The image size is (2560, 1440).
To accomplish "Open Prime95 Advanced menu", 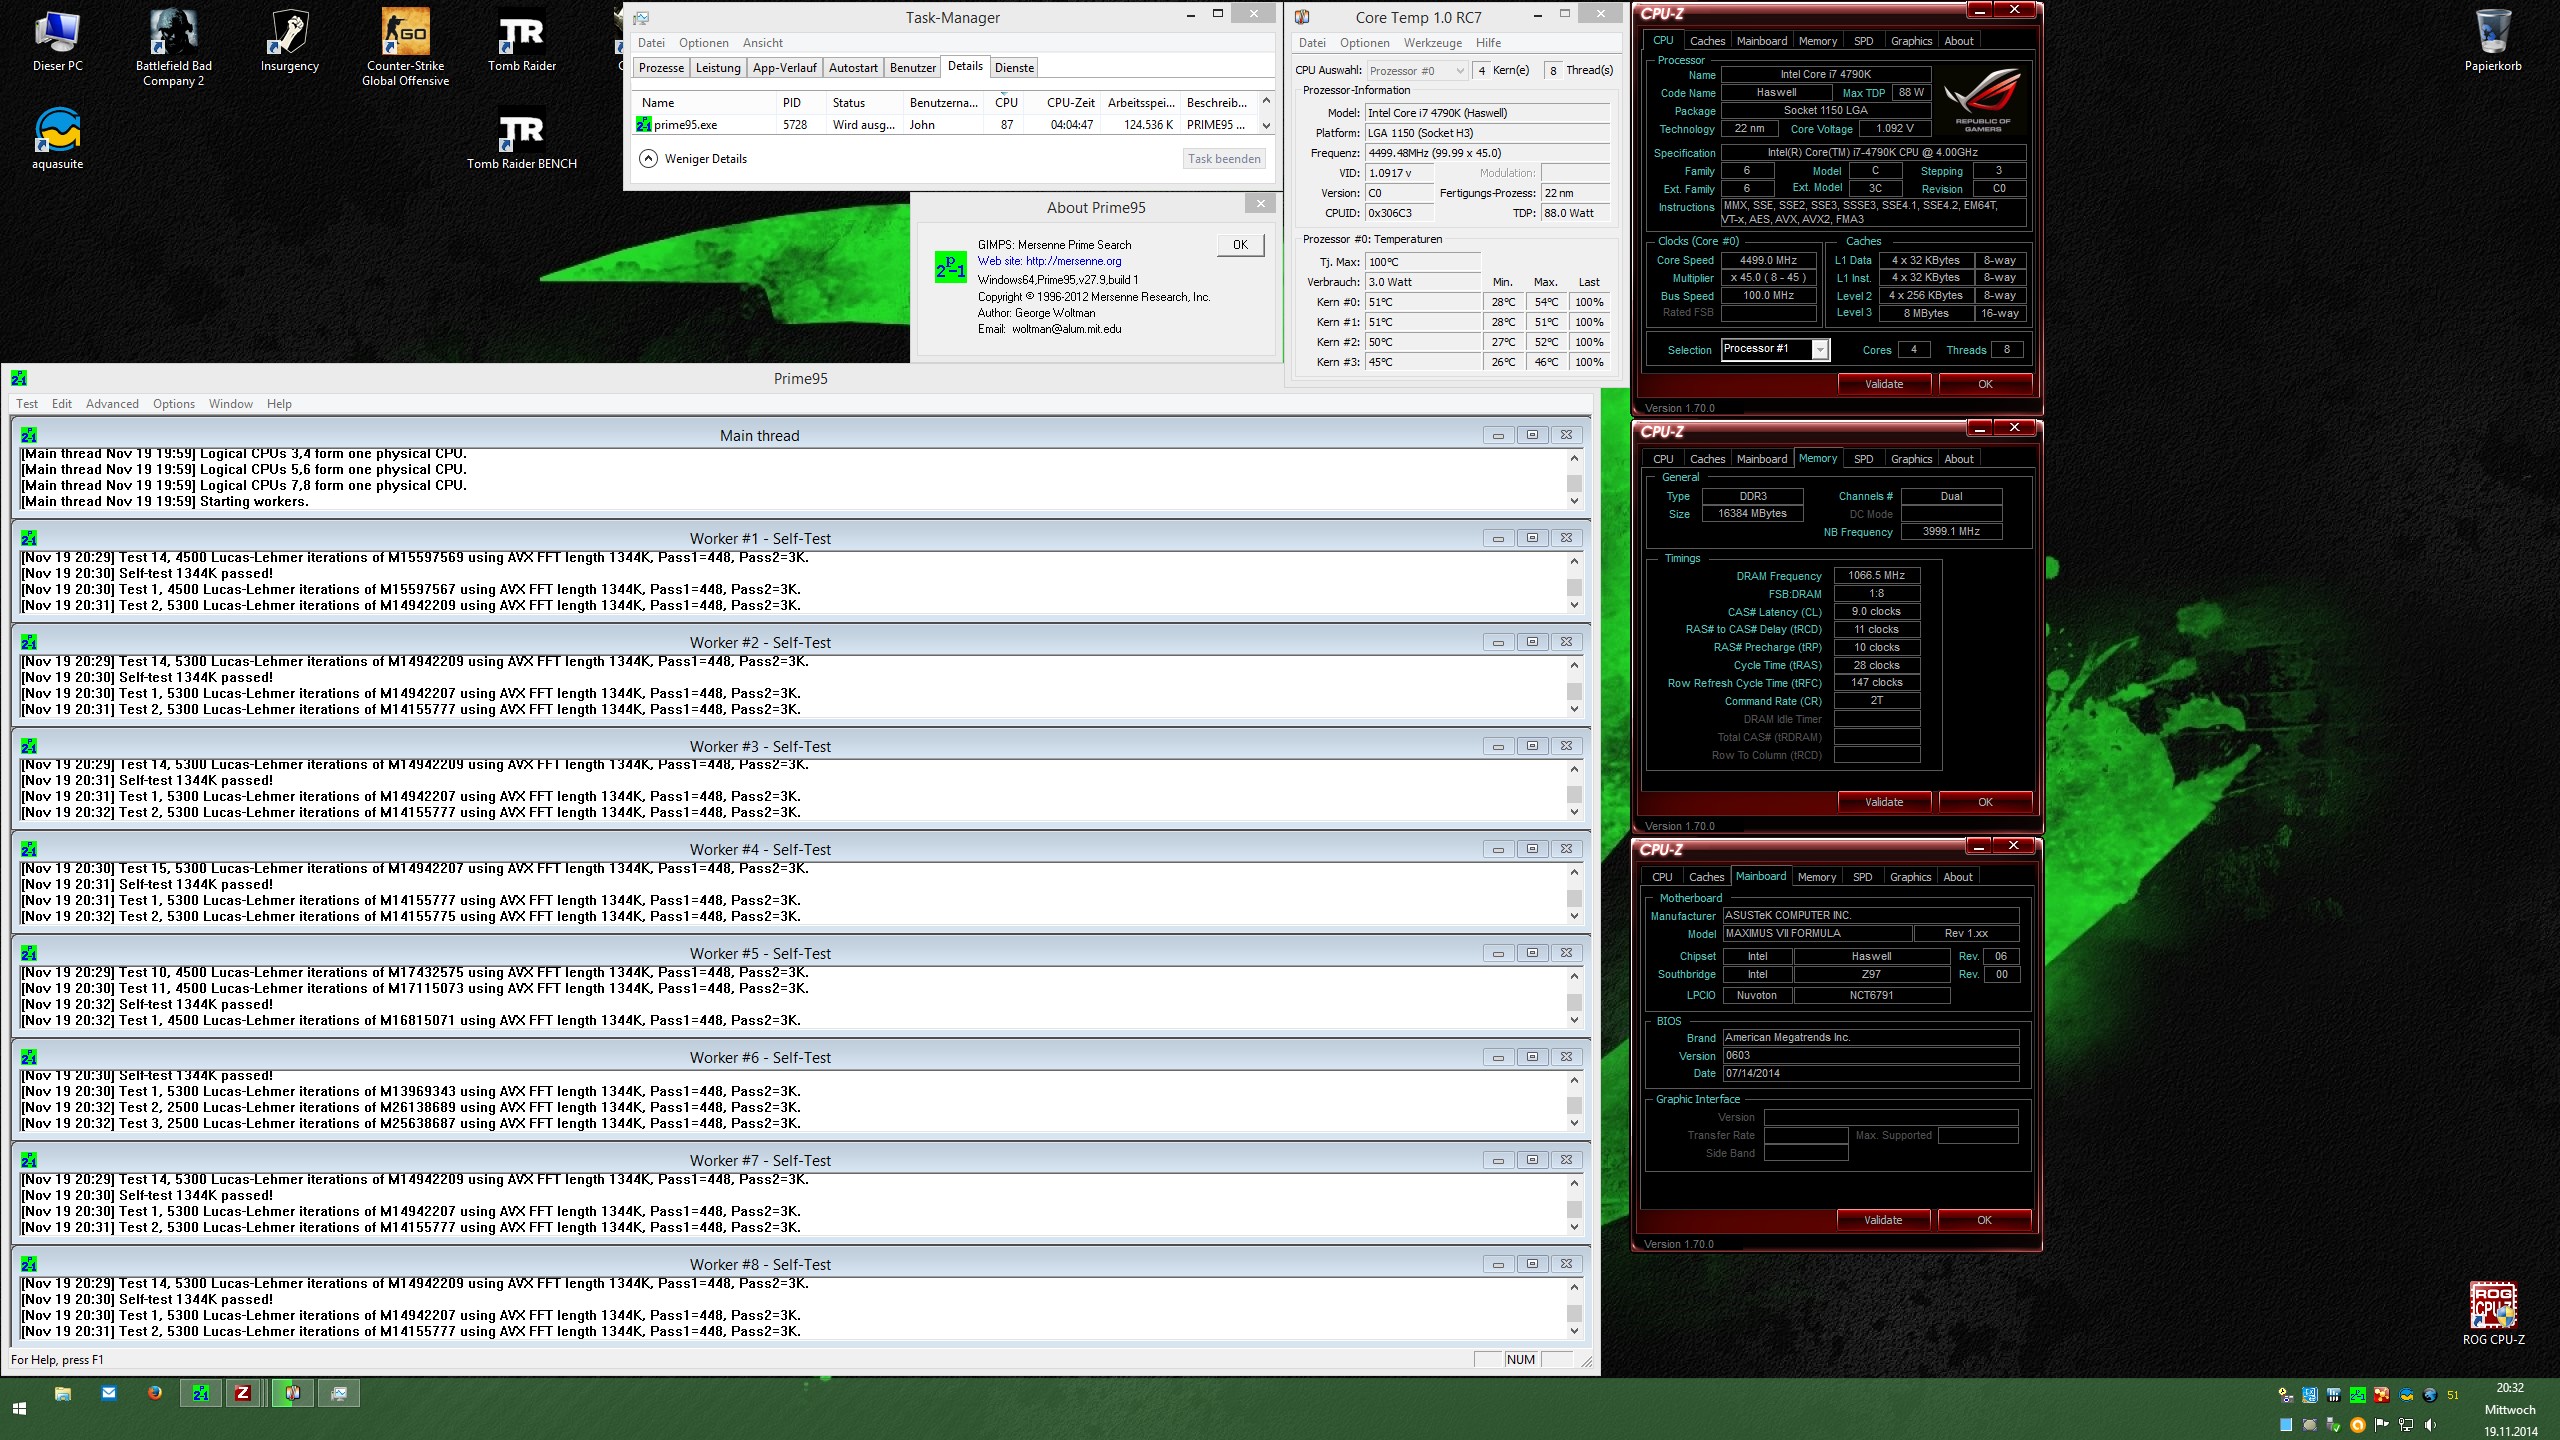I will click(112, 404).
